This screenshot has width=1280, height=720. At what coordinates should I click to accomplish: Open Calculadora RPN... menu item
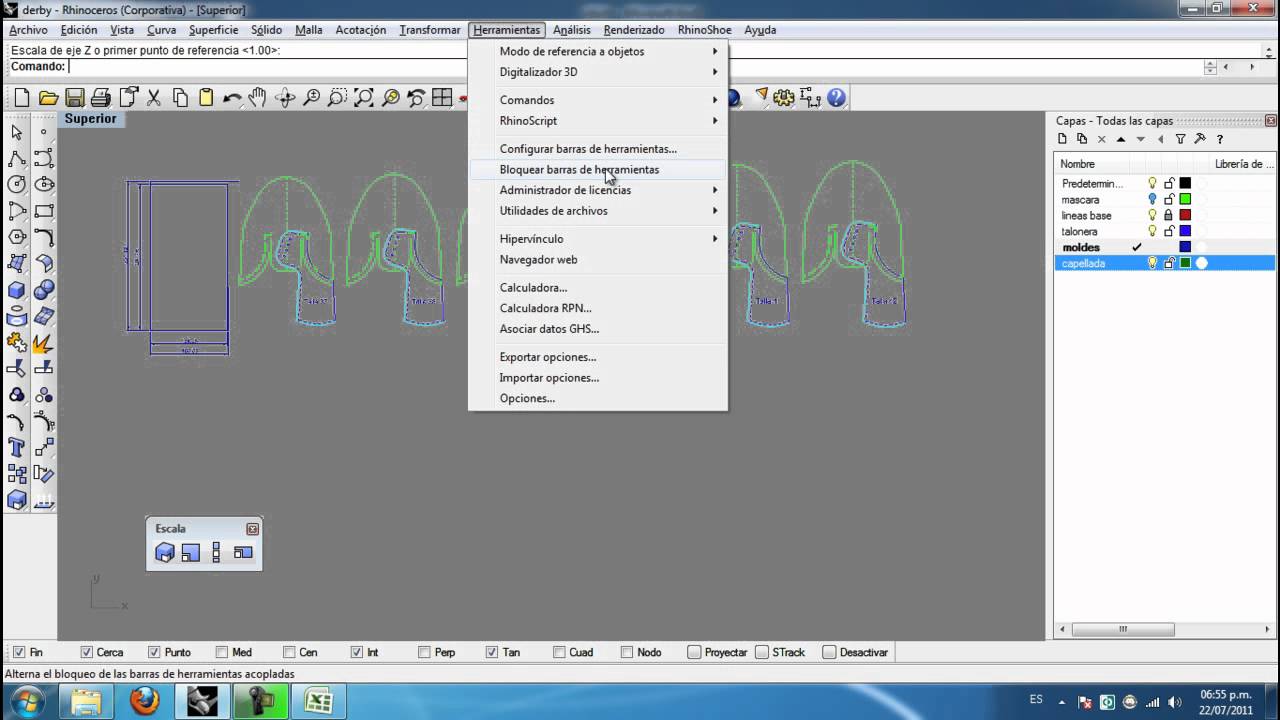pos(598,308)
